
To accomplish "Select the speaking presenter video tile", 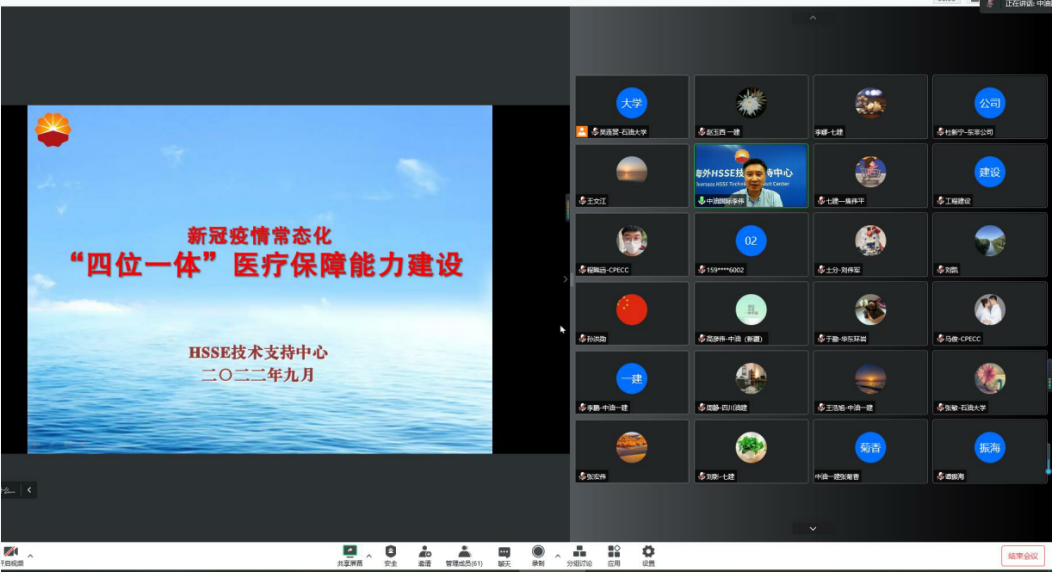I will click(751, 176).
